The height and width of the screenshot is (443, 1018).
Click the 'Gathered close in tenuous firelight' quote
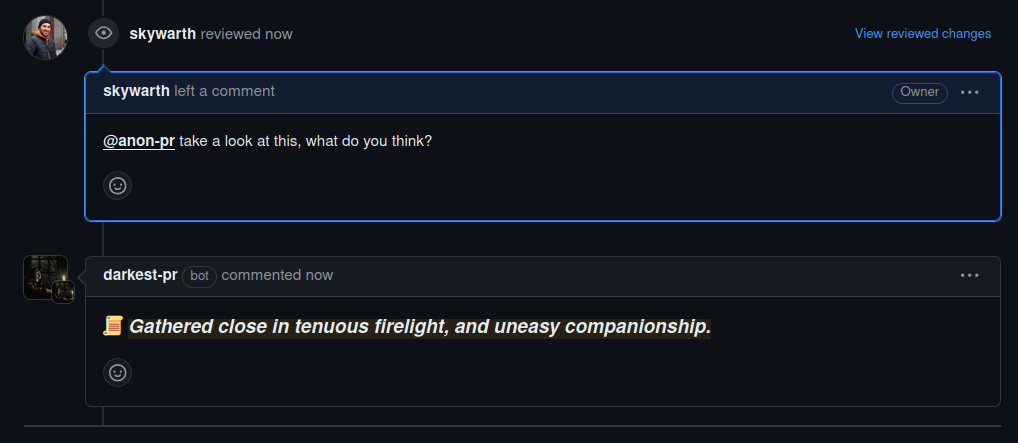click(419, 327)
